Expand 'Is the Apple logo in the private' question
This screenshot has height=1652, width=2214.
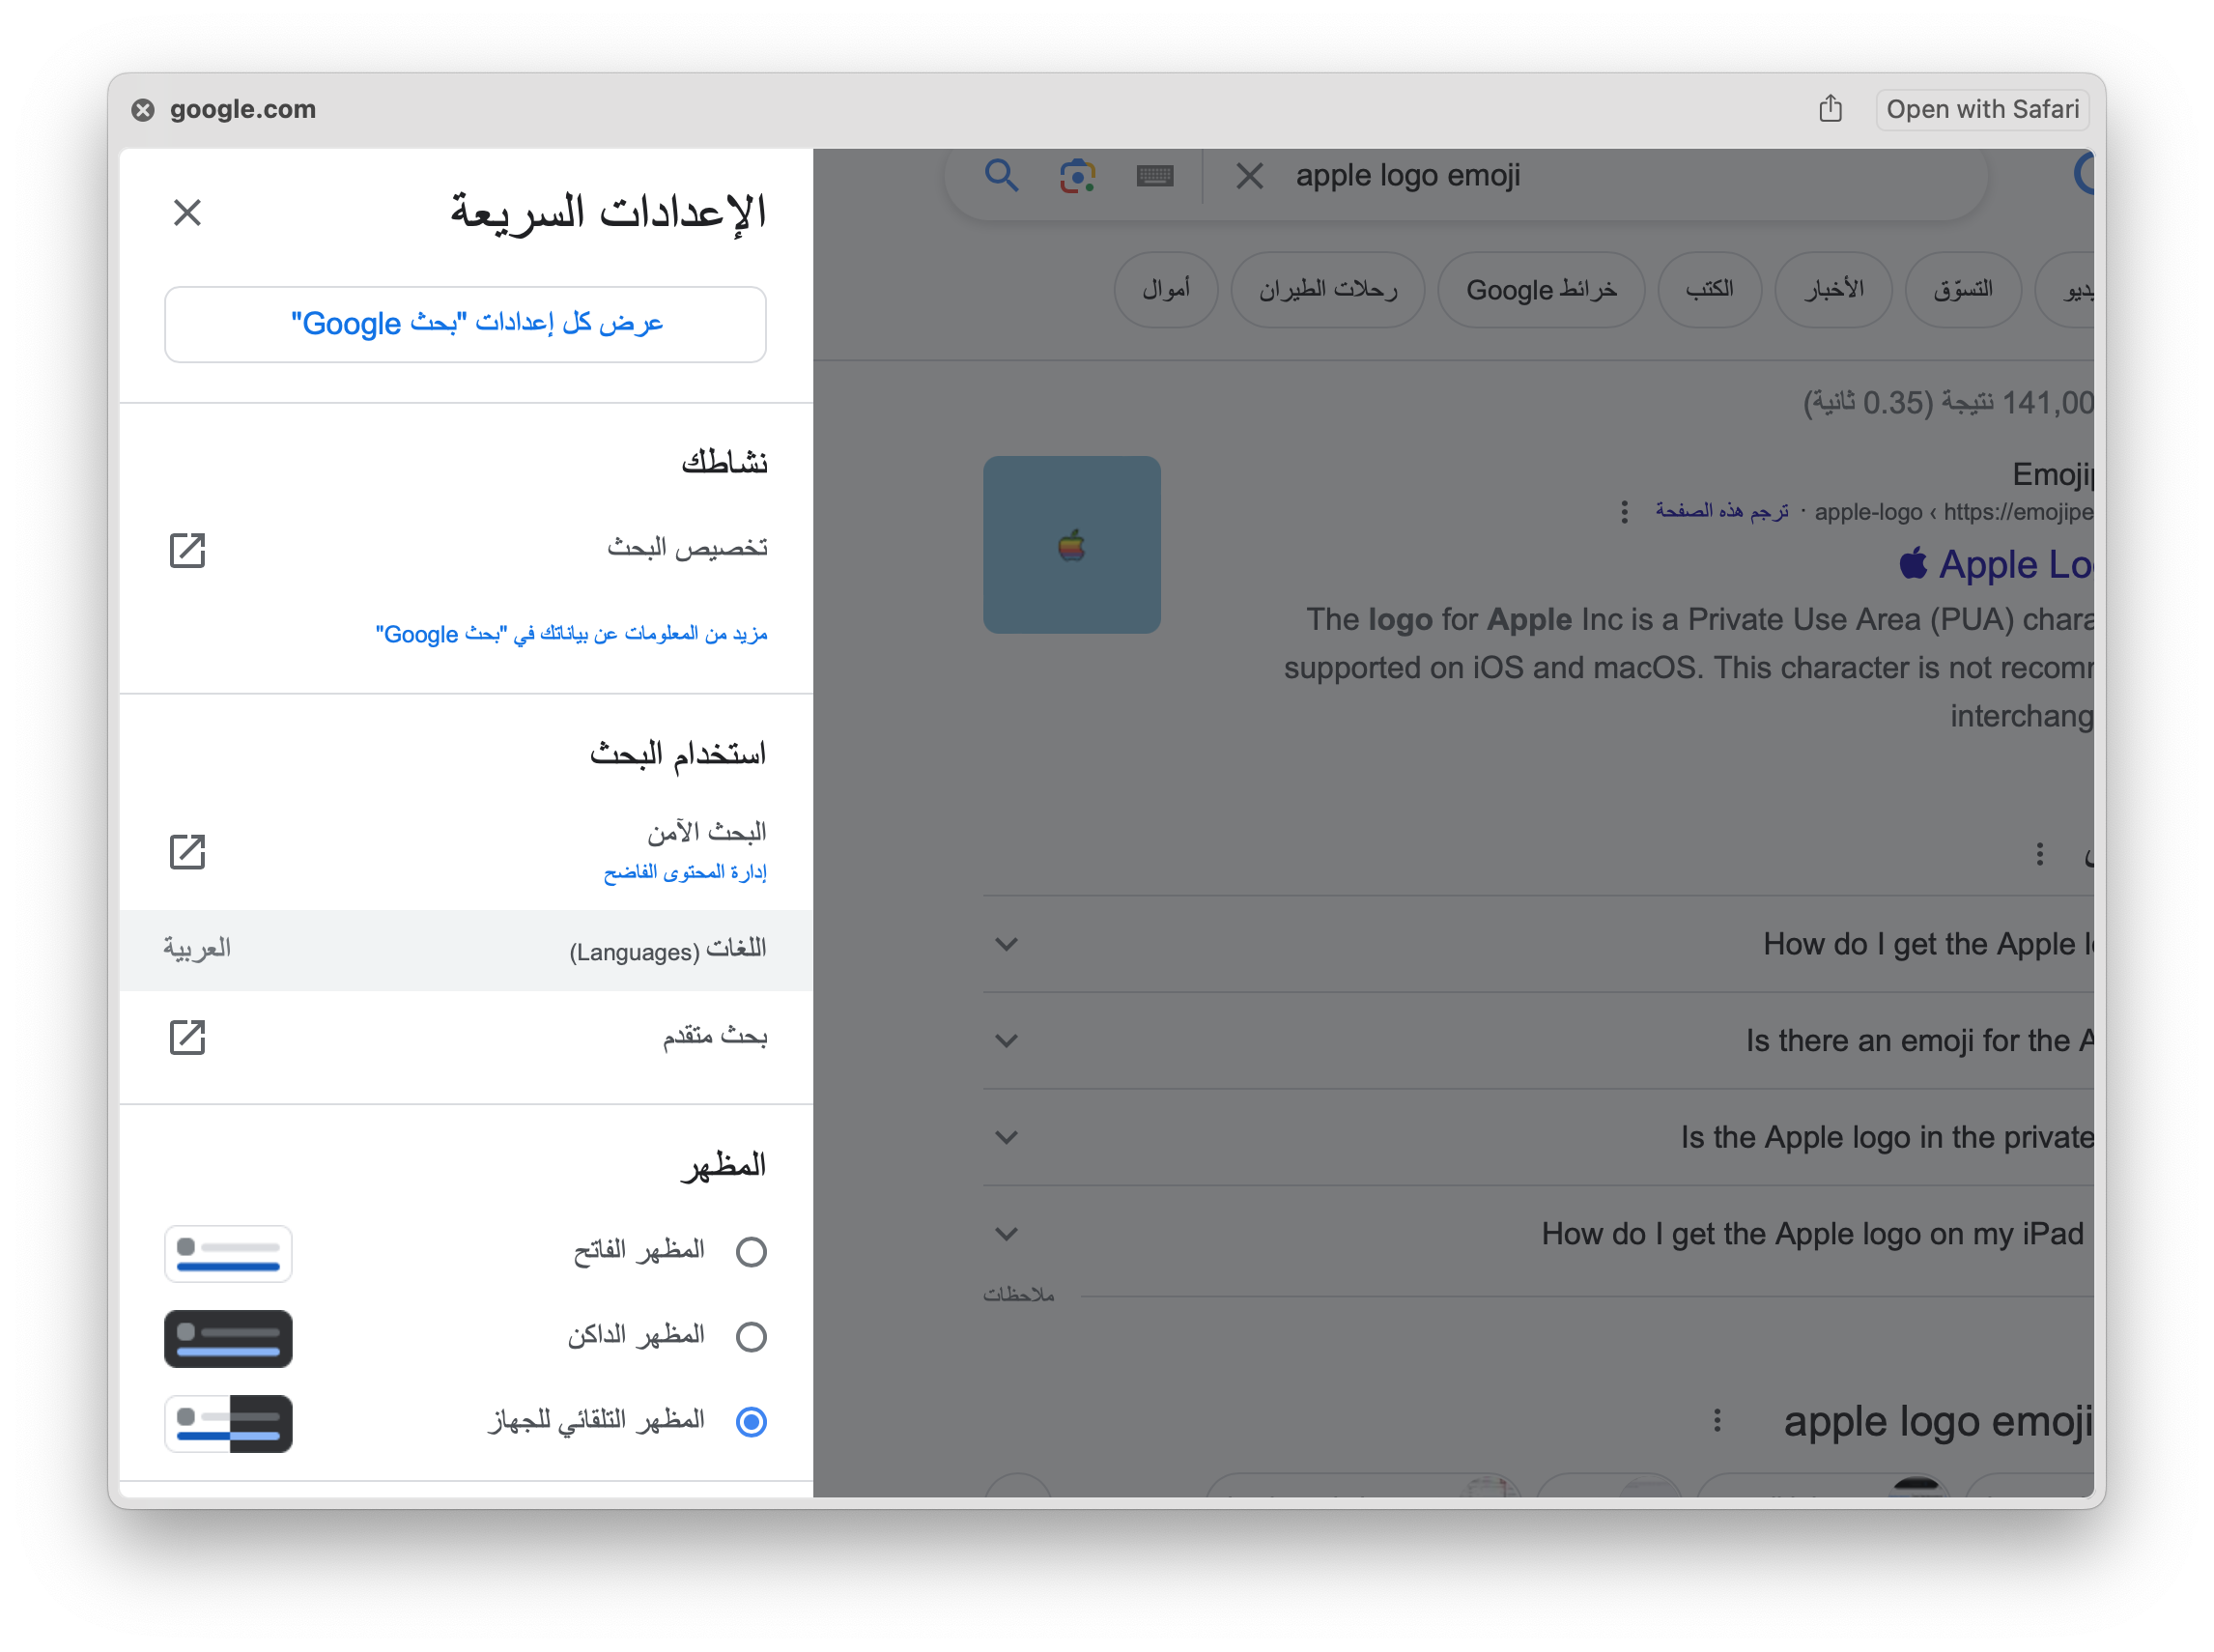pos(1005,1138)
